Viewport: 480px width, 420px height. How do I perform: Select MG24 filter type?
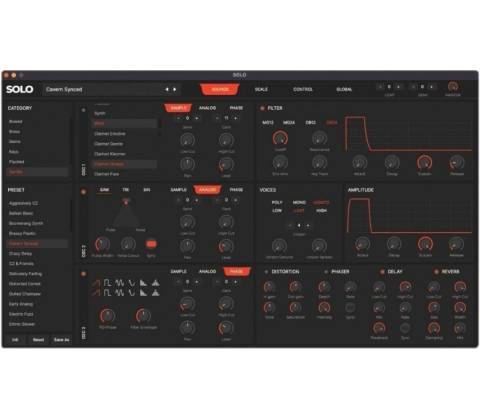(x=289, y=123)
